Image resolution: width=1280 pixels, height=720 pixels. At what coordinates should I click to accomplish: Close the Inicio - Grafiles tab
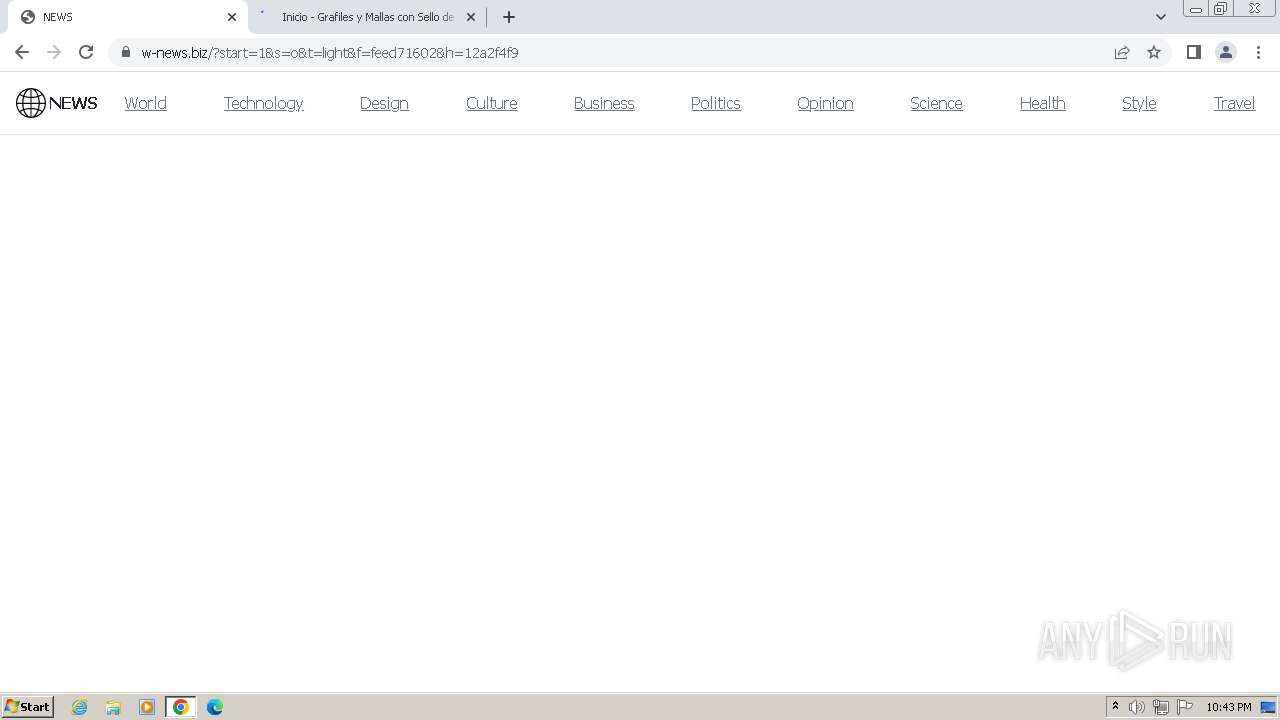point(471,17)
